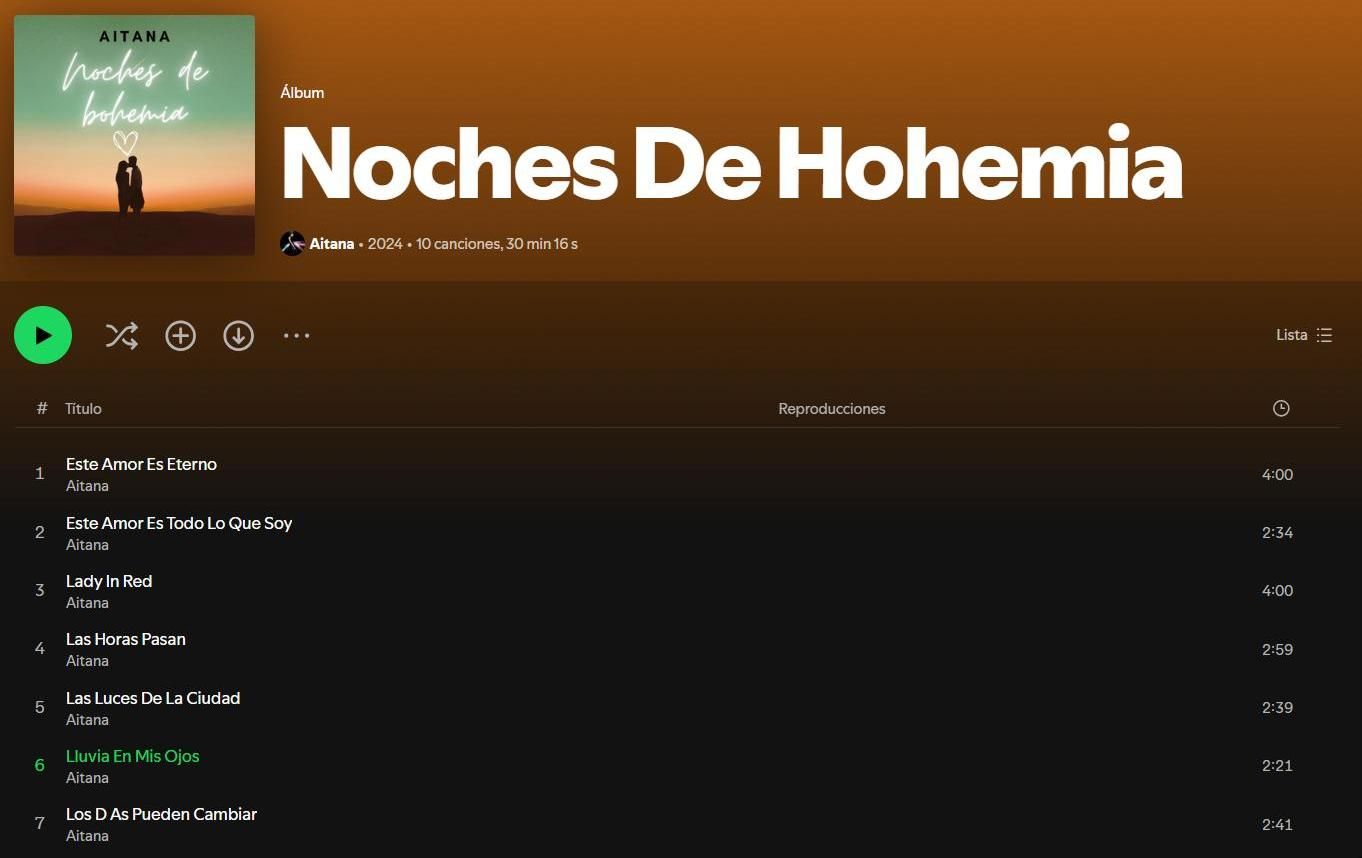Play the album with the green play button
Viewport: 1362px width, 858px height.
(x=43, y=335)
